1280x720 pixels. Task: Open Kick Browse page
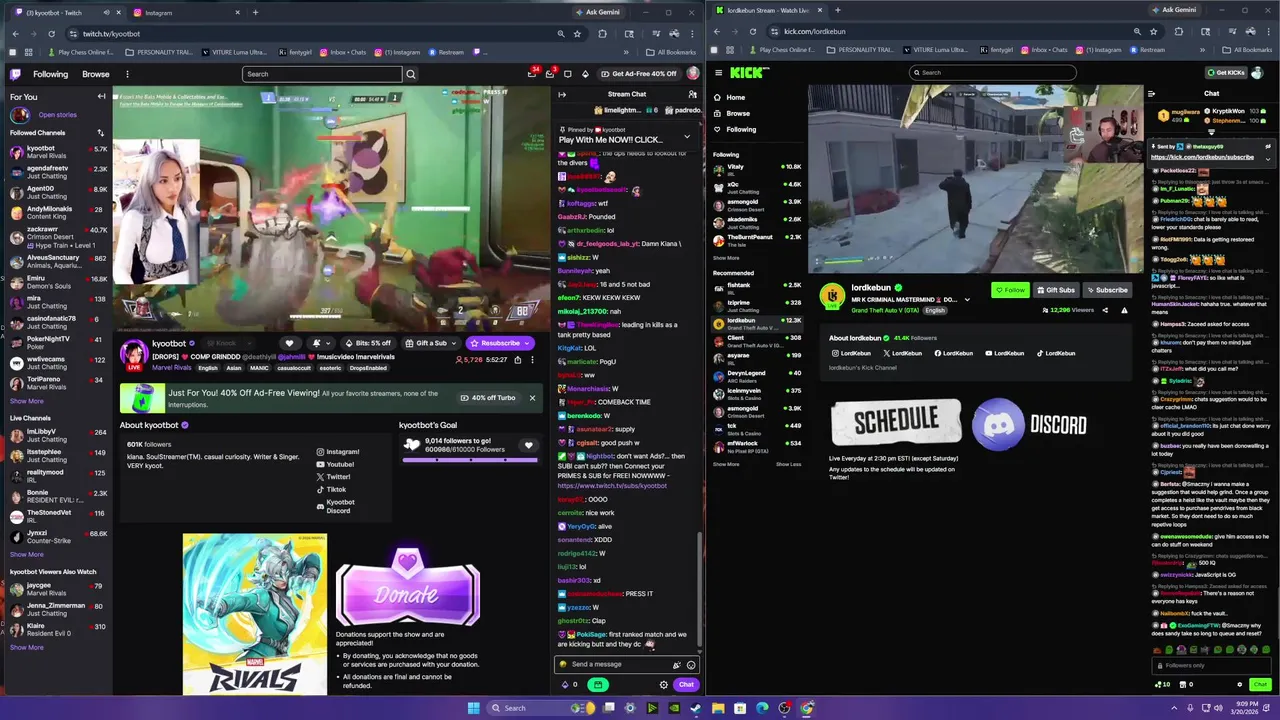pos(738,114)
